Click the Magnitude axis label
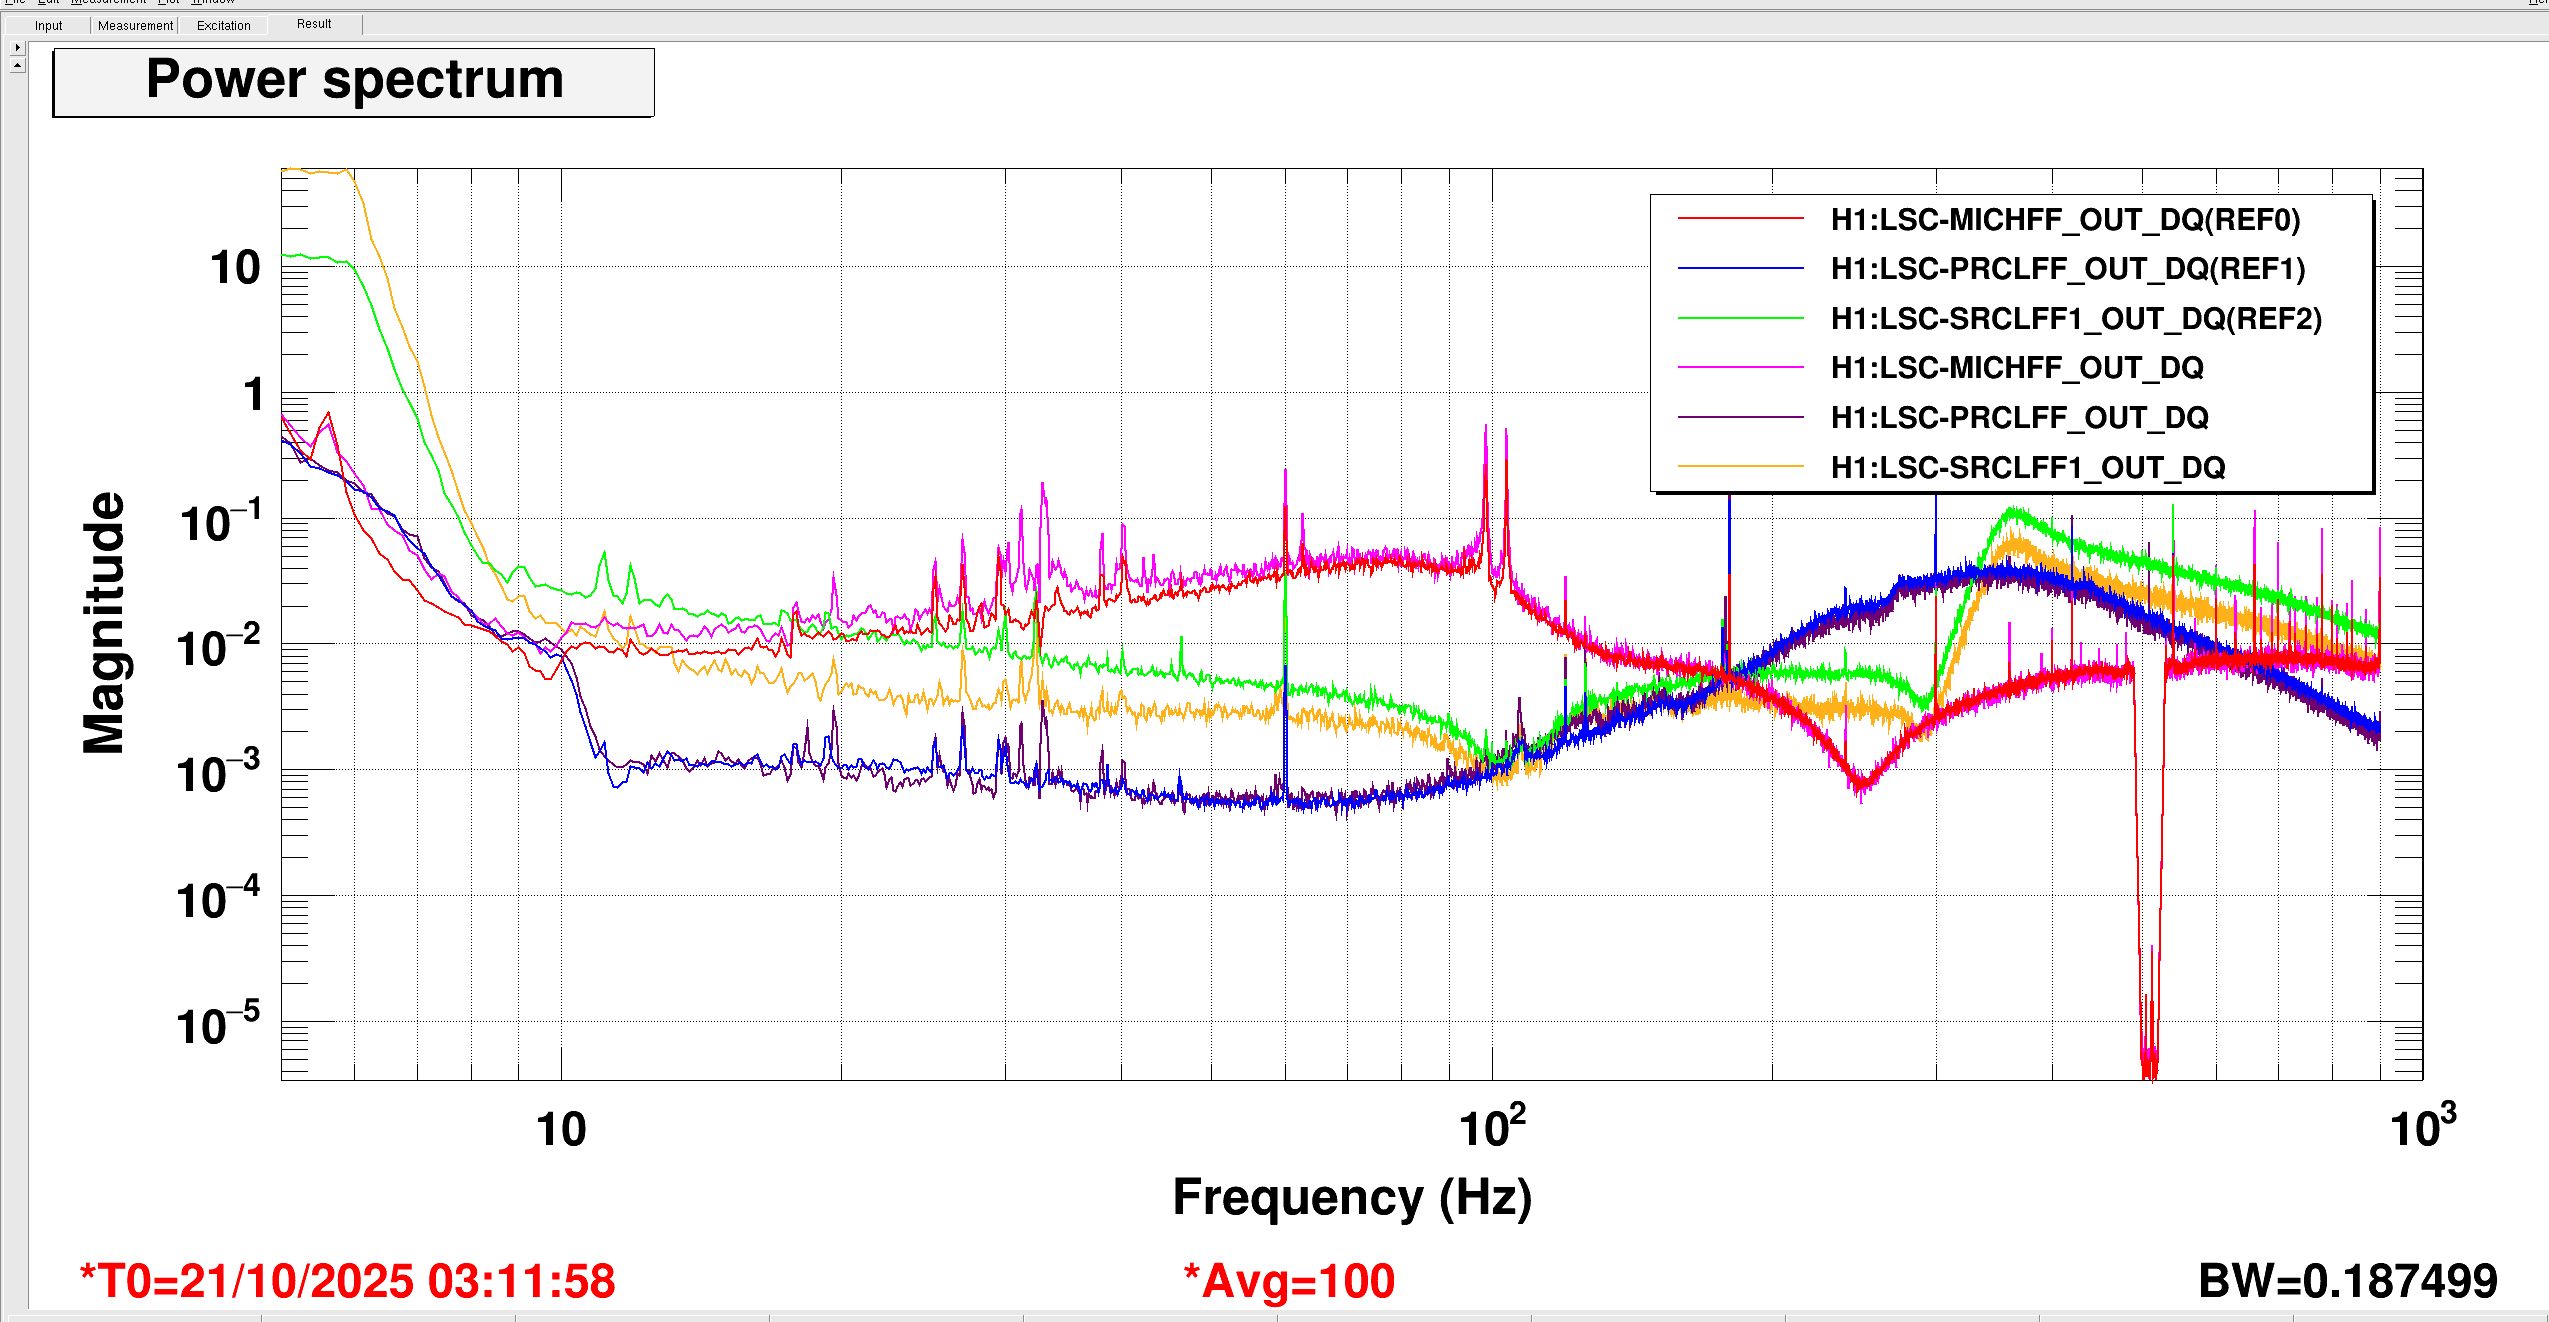Image resolution: width=2549 pixels, height=1322 pixels. tap(104, 622)
